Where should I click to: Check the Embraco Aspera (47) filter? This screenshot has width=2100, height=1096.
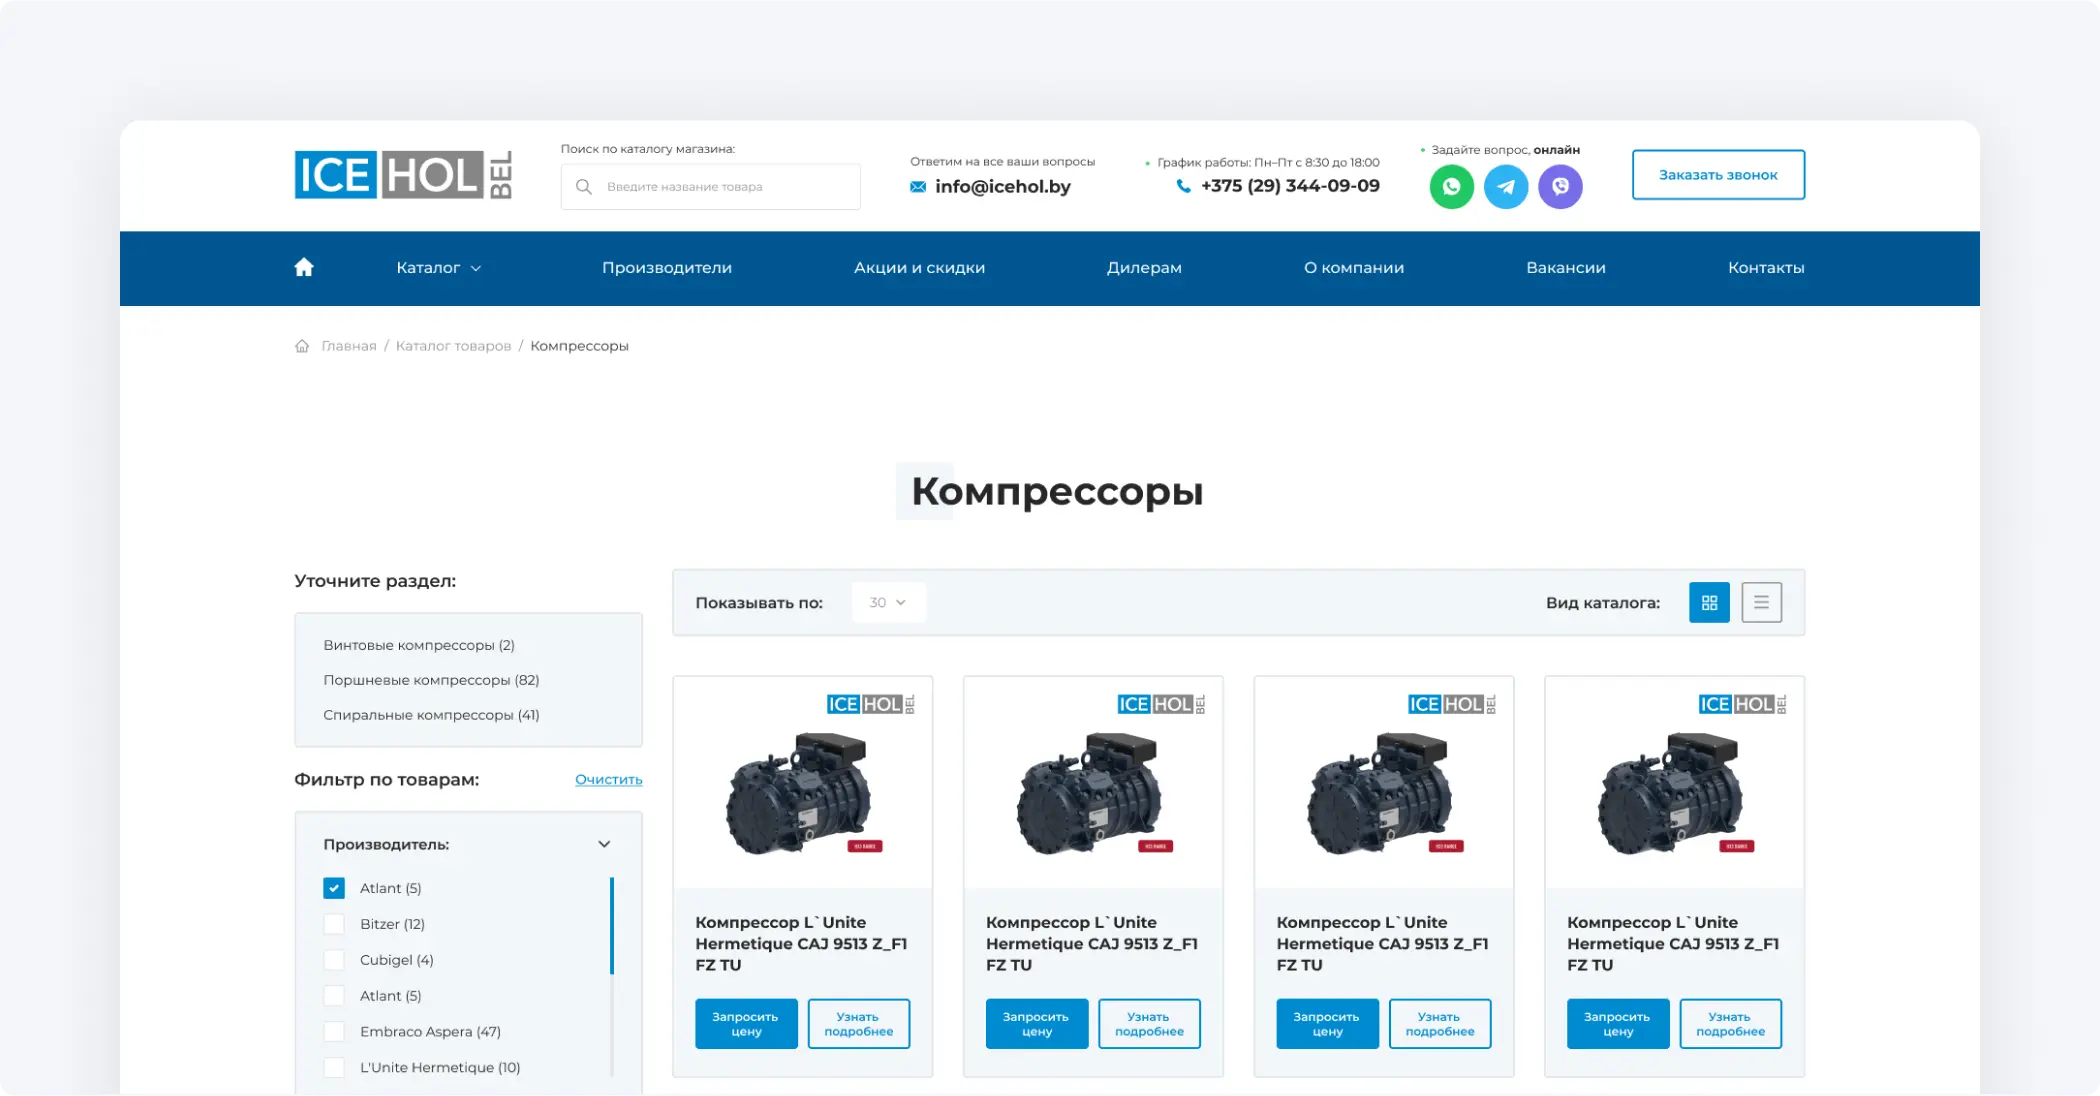(x=333, y=1031)
